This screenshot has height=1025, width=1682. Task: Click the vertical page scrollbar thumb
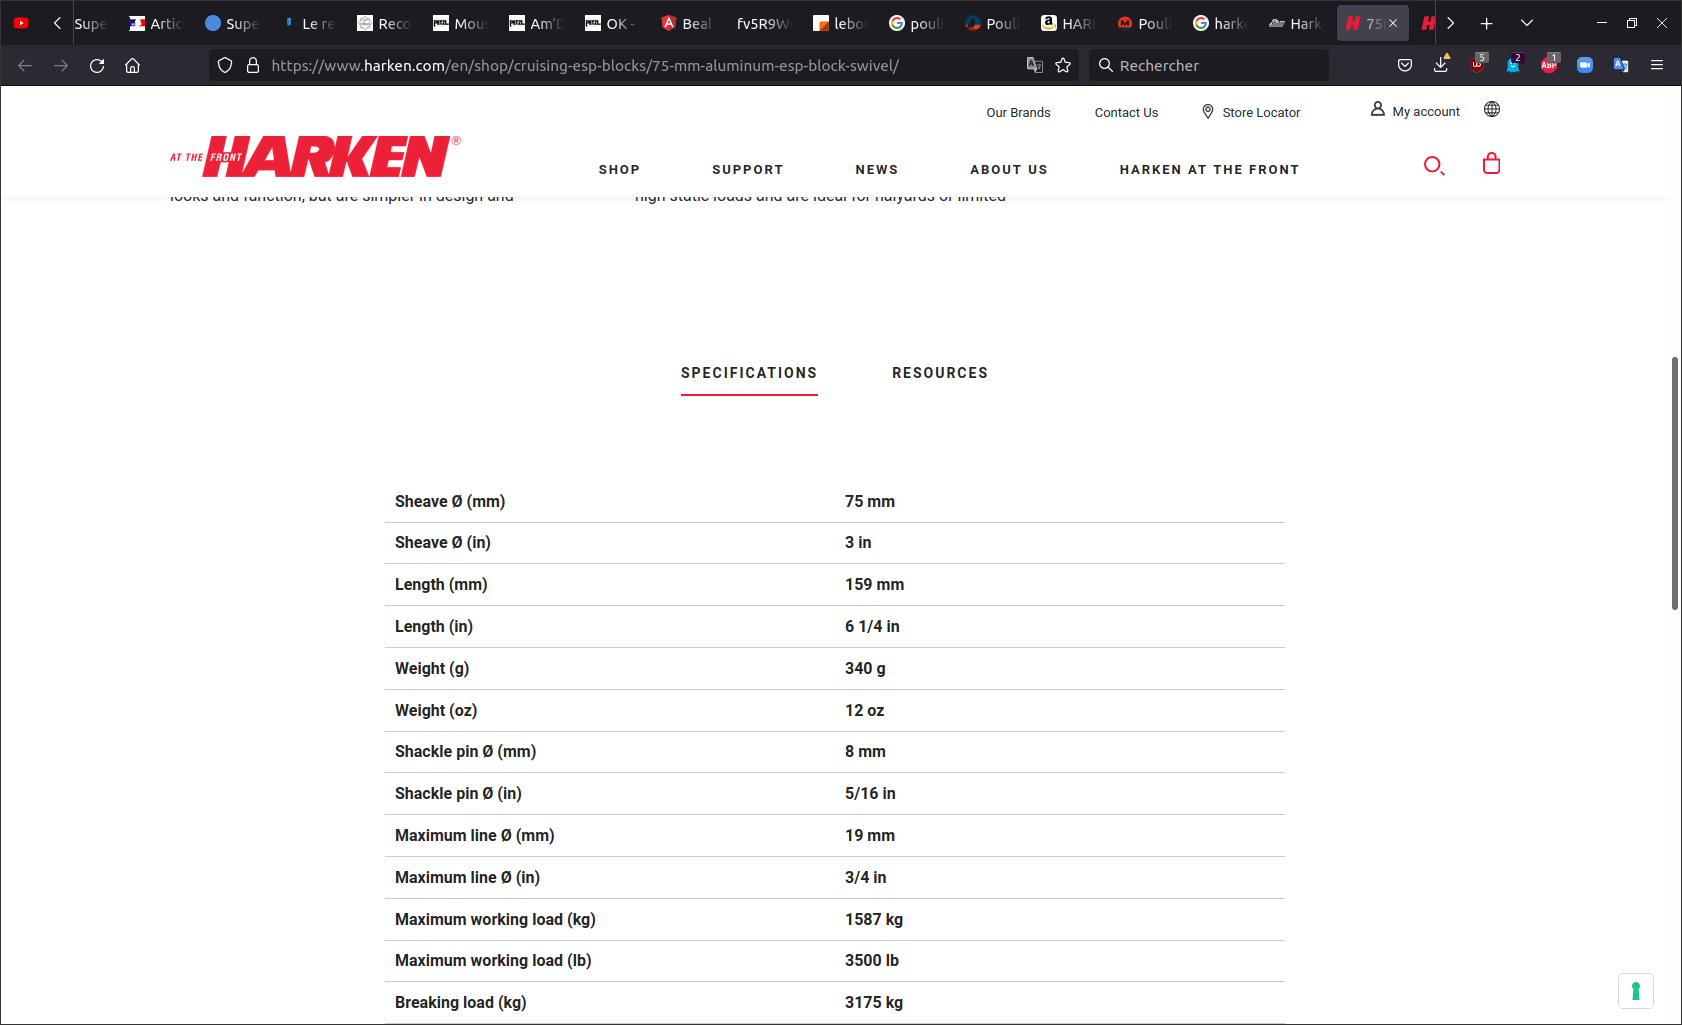pos(1675,482)
